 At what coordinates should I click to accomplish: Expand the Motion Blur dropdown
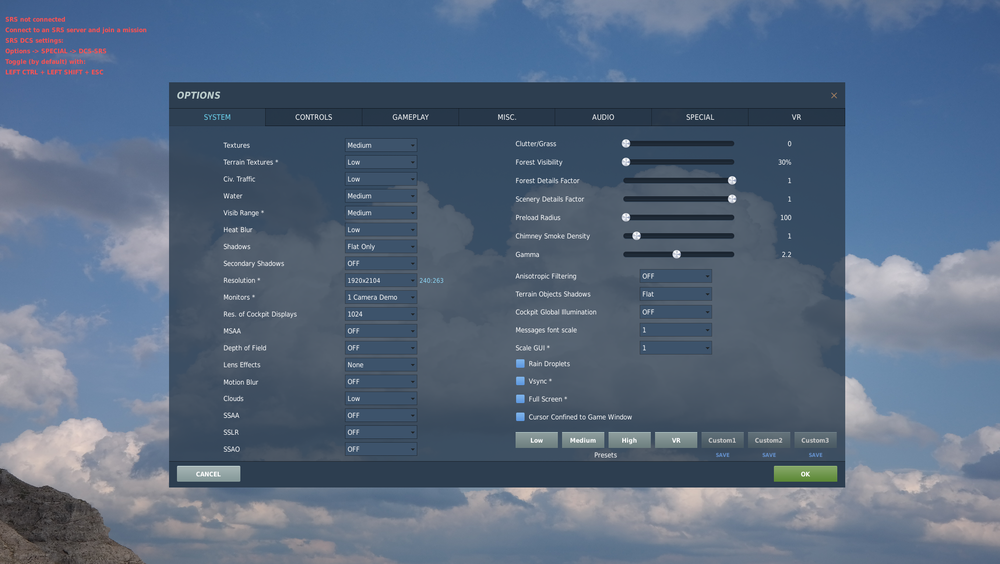381,382
